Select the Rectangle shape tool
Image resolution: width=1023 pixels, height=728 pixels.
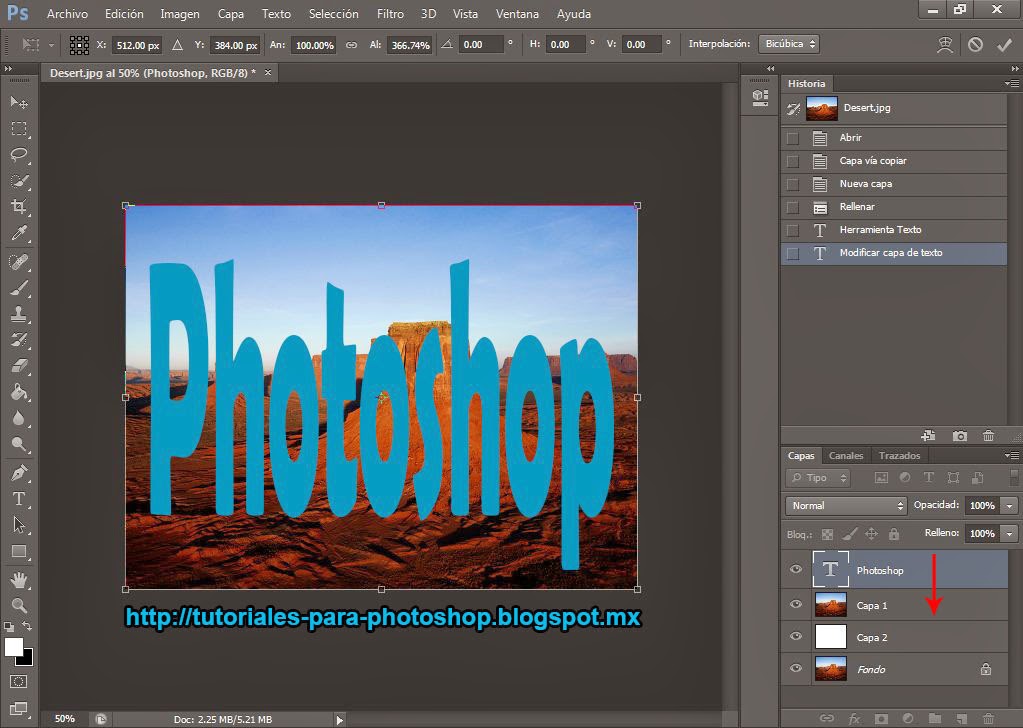19,551
